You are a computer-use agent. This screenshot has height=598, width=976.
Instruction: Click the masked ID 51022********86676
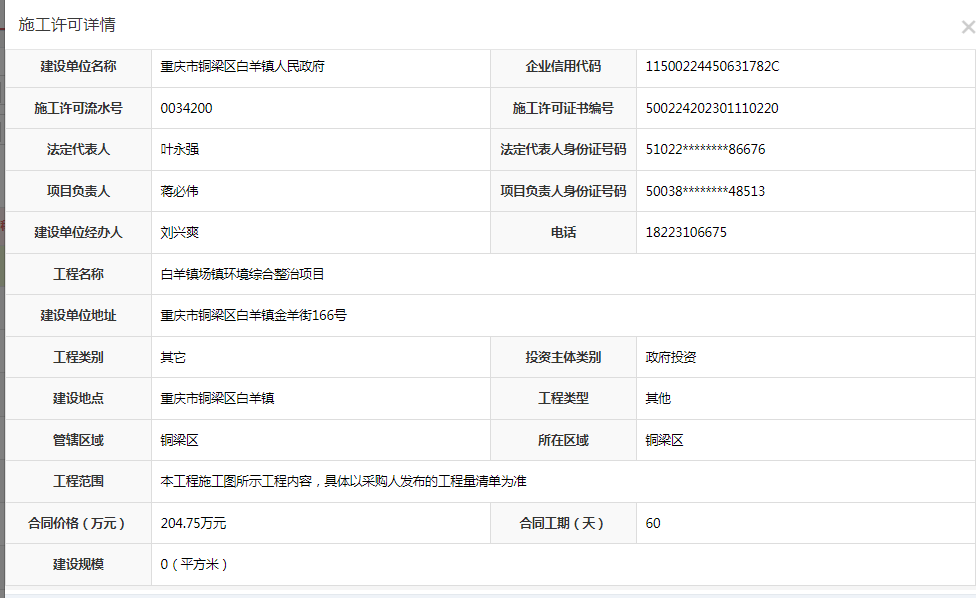click(705, 150)
